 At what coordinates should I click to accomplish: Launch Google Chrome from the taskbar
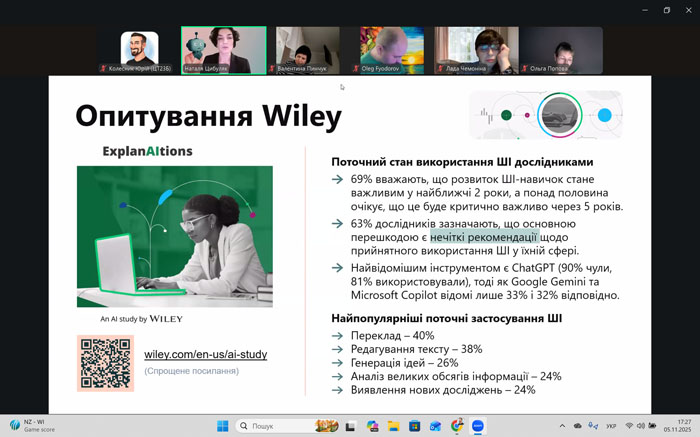tap(457, 426)
